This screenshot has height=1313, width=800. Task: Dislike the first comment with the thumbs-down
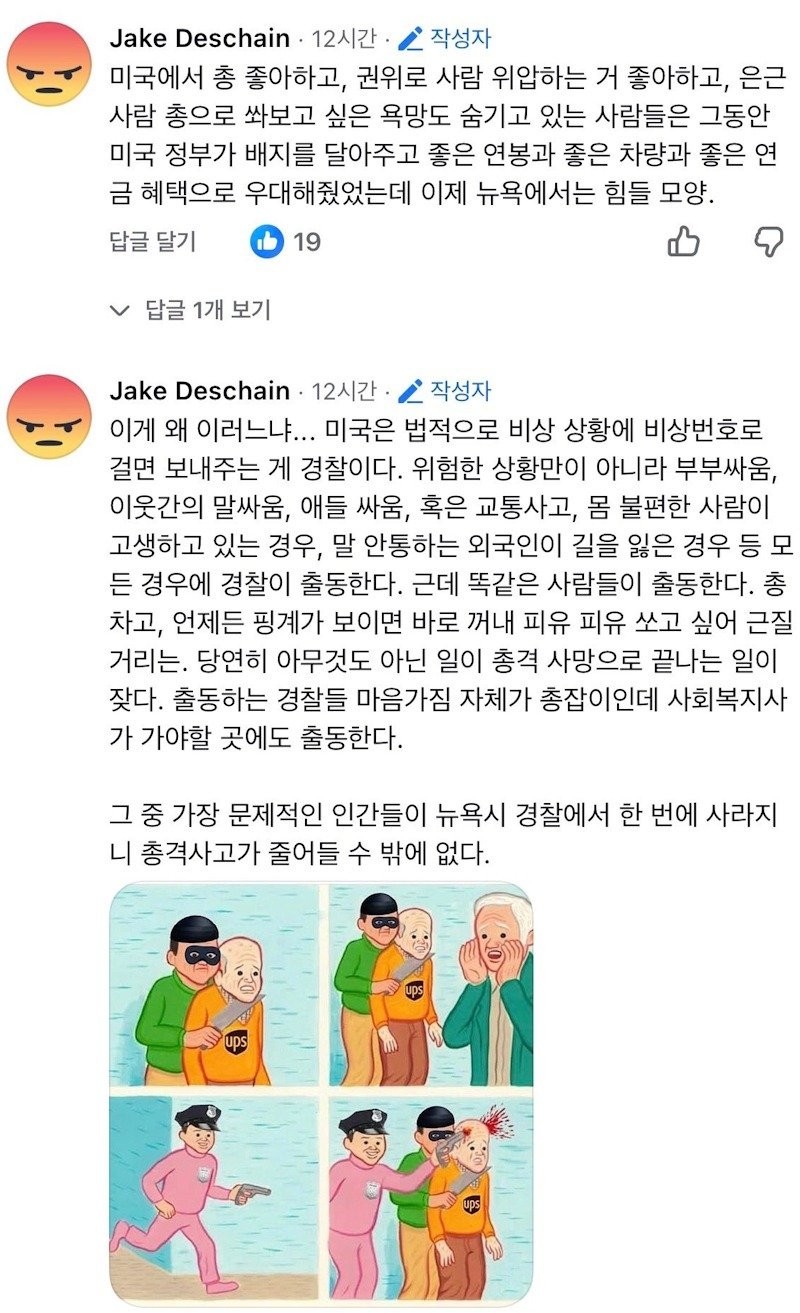click(x=767, y=242)
